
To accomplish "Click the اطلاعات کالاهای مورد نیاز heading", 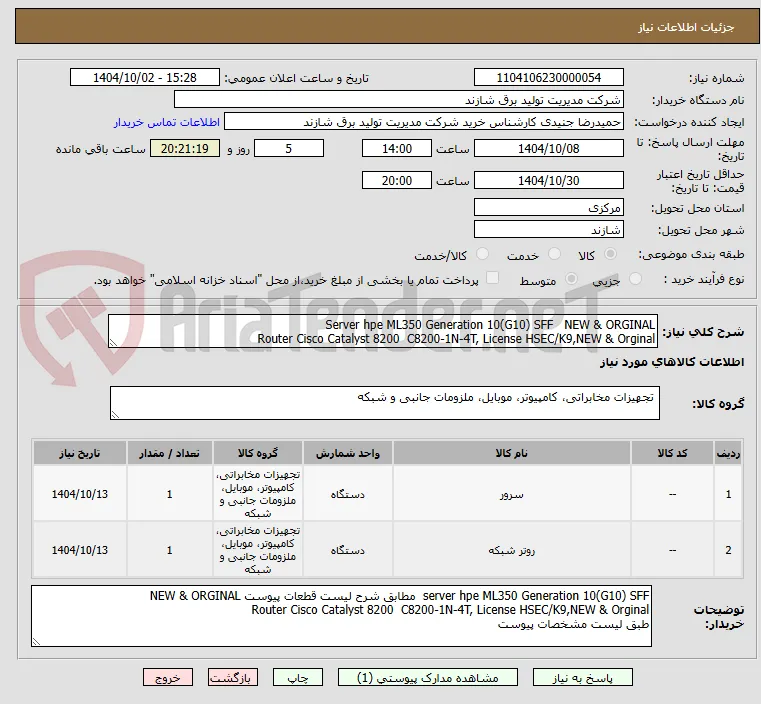I will 672,362.
